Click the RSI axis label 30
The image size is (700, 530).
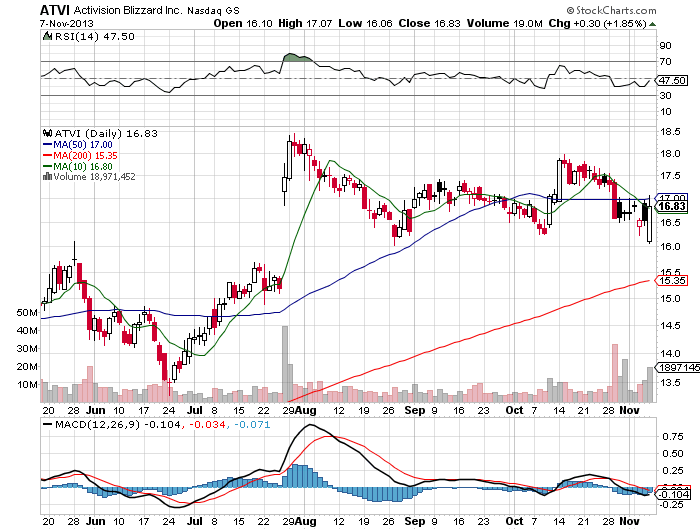tap(665, 96)
